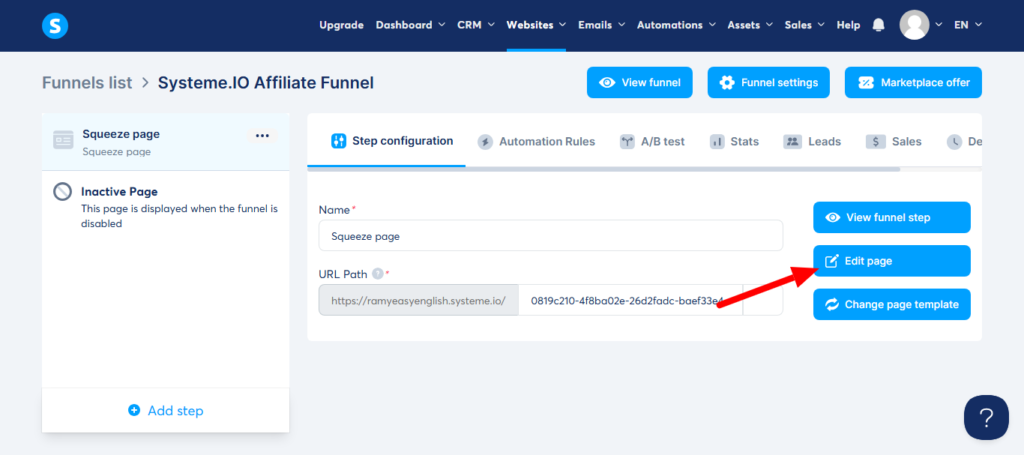Switch to A/B test tab
The image size is (1024, 455).
point(652,141)
